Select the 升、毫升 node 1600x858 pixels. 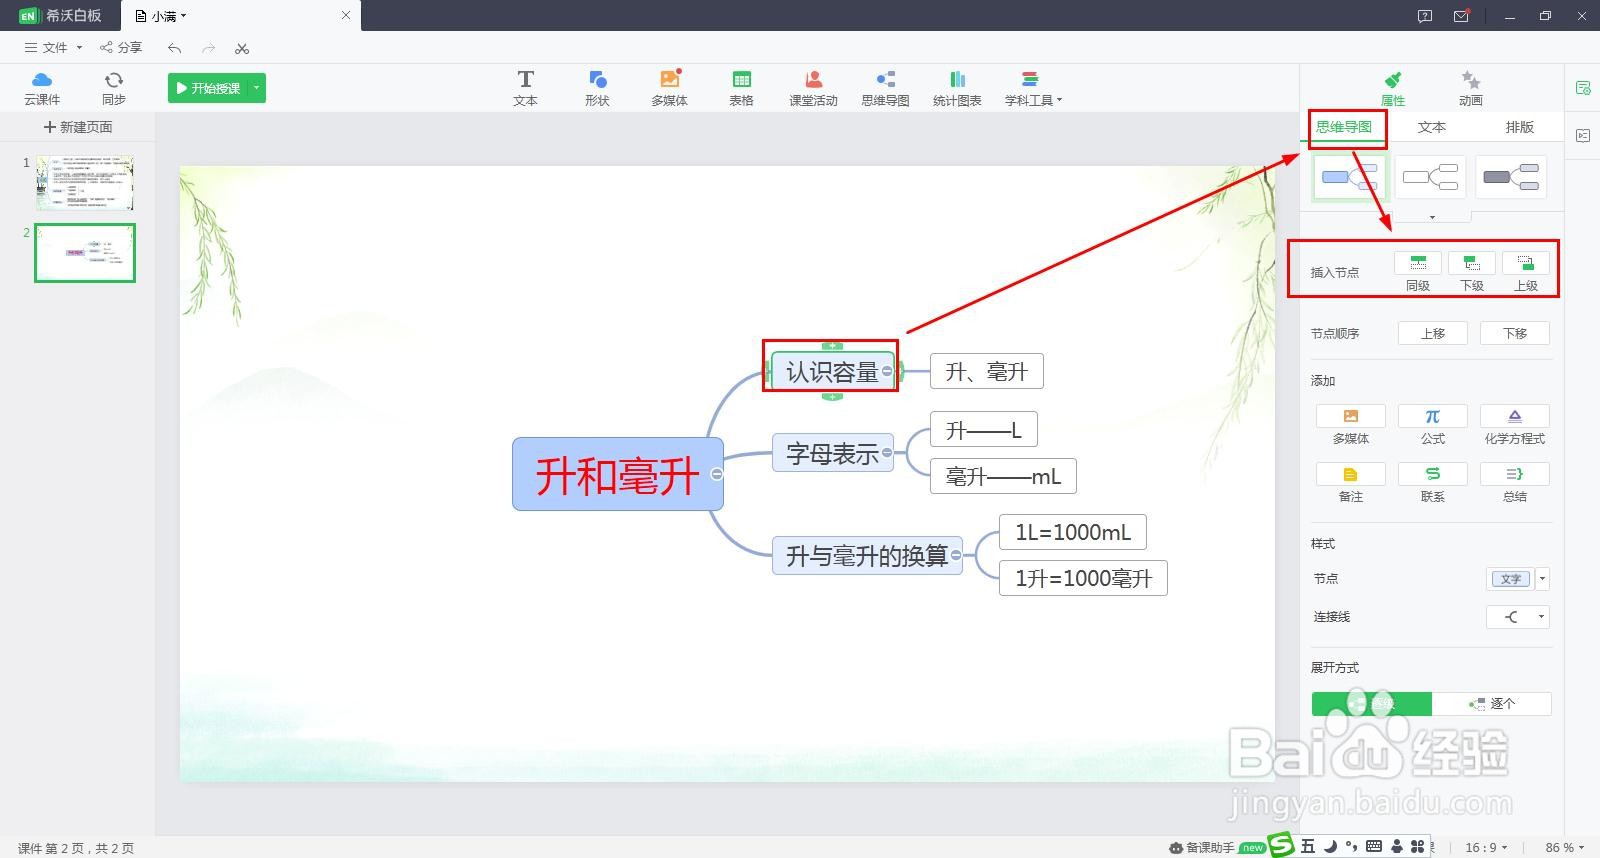coord(986,371)
